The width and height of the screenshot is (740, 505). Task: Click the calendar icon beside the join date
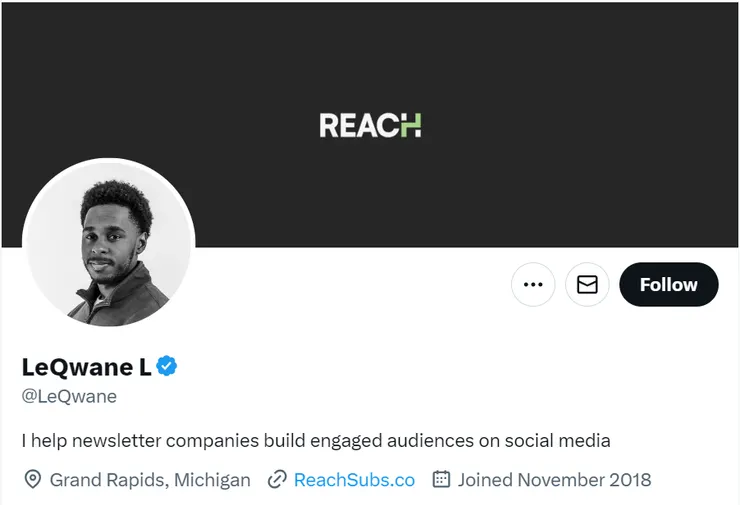tap(441, 480)
